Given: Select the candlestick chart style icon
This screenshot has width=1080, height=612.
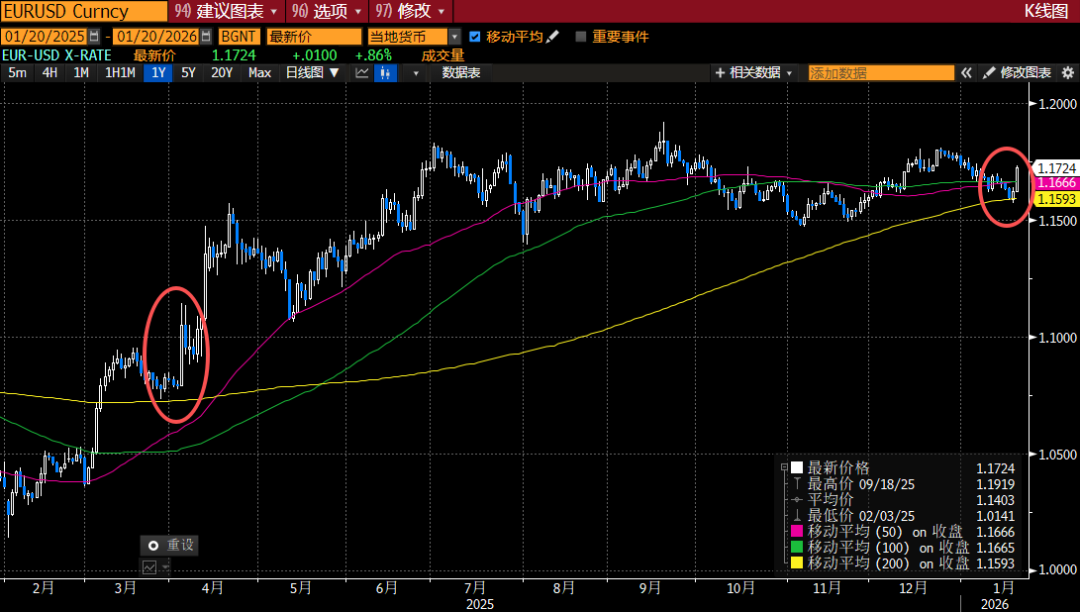Looking at the screenshot, I should (385, 73).
